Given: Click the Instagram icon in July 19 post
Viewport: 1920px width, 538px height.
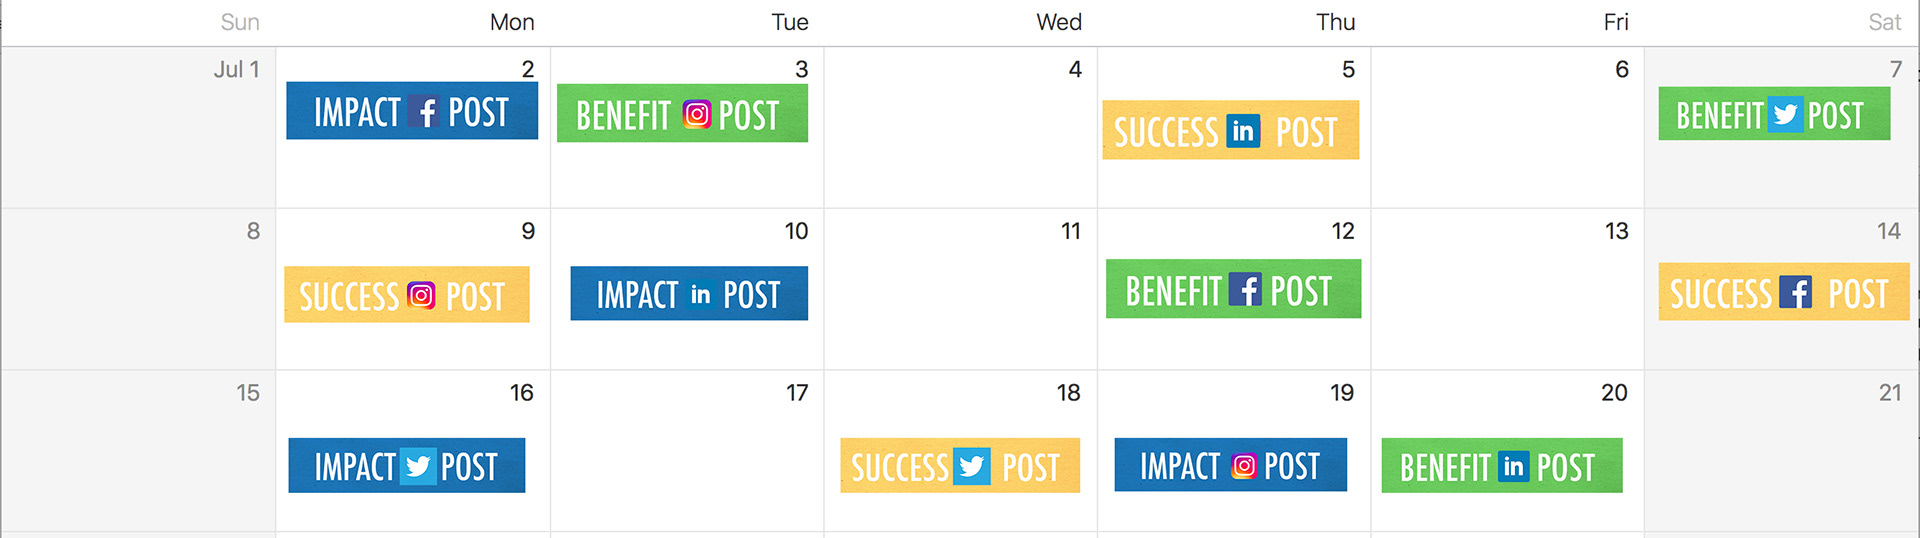Looking at the screenshot, I should click(1243, 466).
